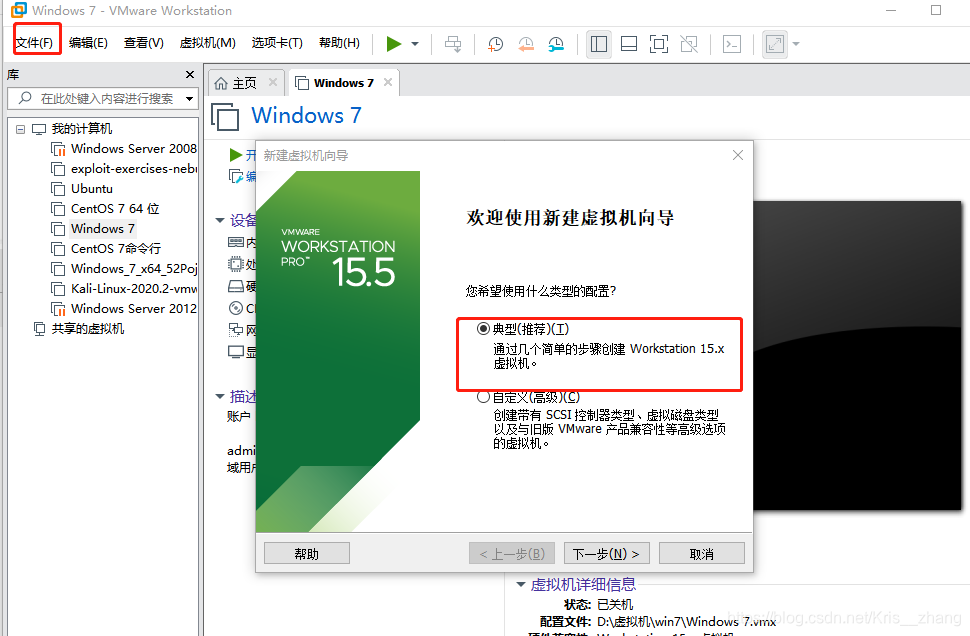Image resolution: width=970 pixels, height=636 pixels.
Task: Click the hard disk device icon
Action: (236, 286)
